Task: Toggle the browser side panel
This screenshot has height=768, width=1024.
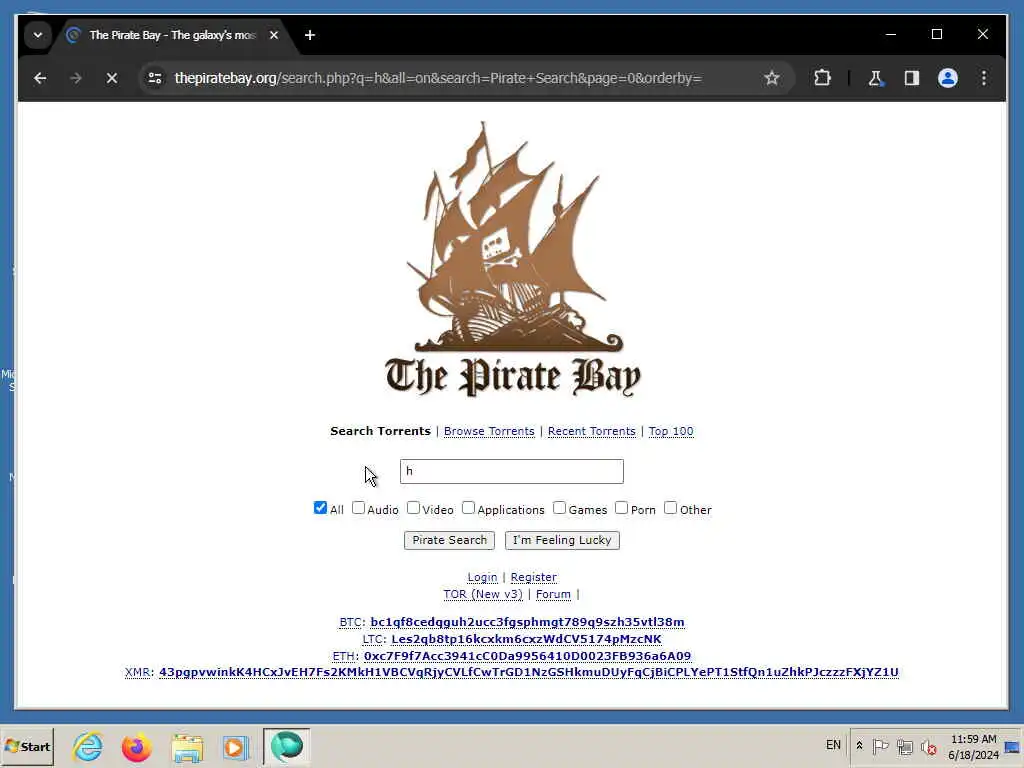Action: click(912, 78)
